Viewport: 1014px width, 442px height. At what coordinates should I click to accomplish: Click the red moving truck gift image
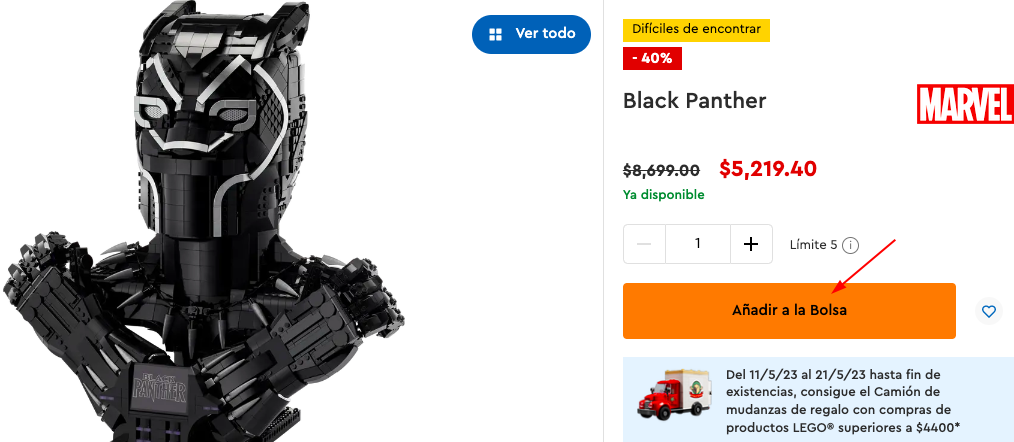674,393
